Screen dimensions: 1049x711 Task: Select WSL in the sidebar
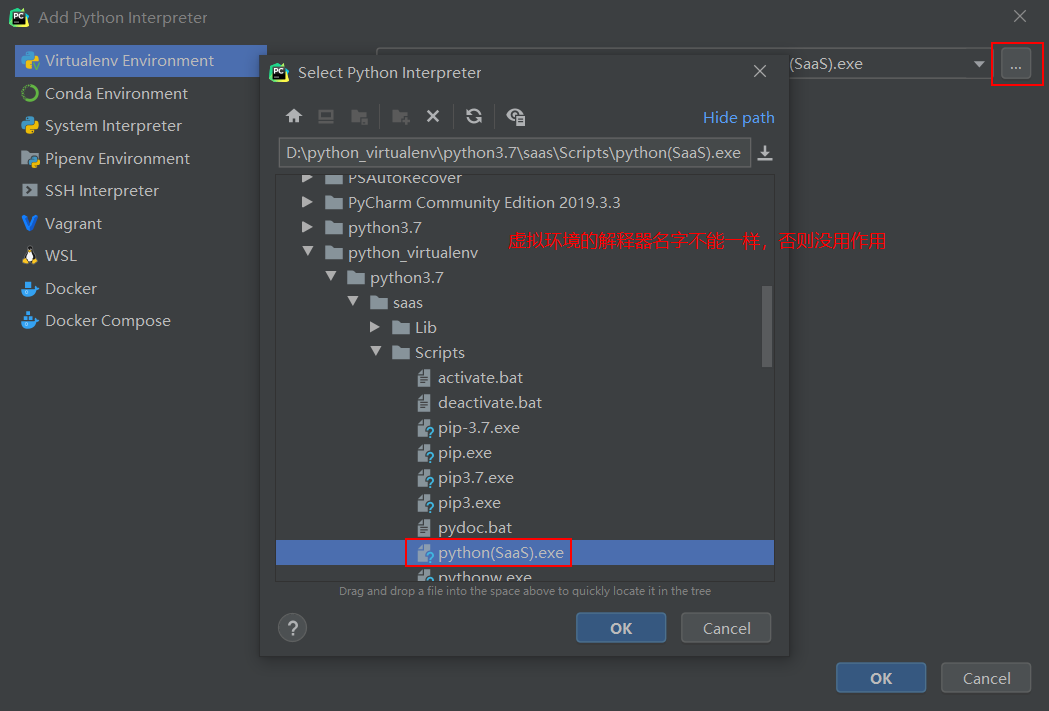[136, 256]
